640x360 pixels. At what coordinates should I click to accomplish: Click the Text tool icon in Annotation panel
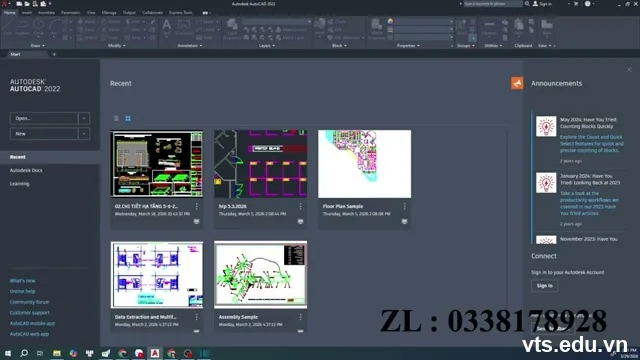[x=167, y=25]
